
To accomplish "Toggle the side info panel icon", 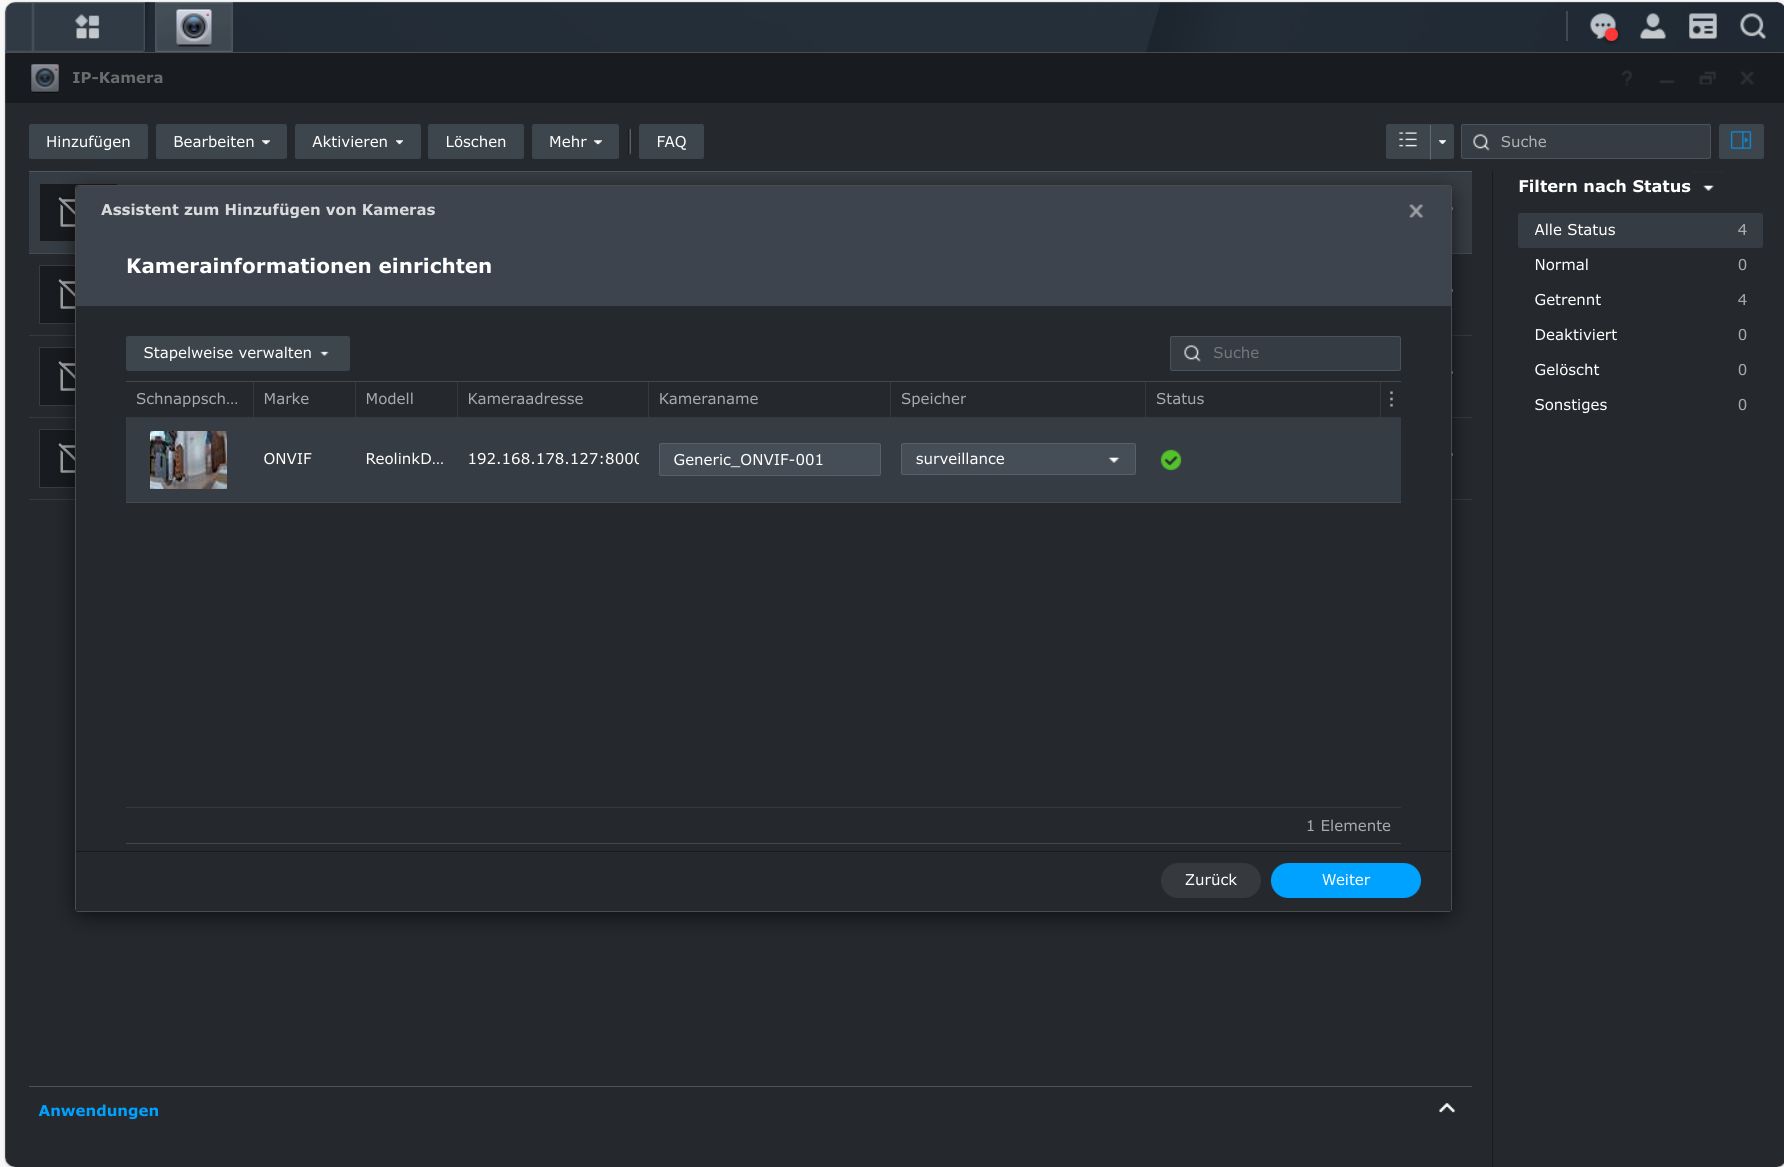I will [x=1741, y=141].
